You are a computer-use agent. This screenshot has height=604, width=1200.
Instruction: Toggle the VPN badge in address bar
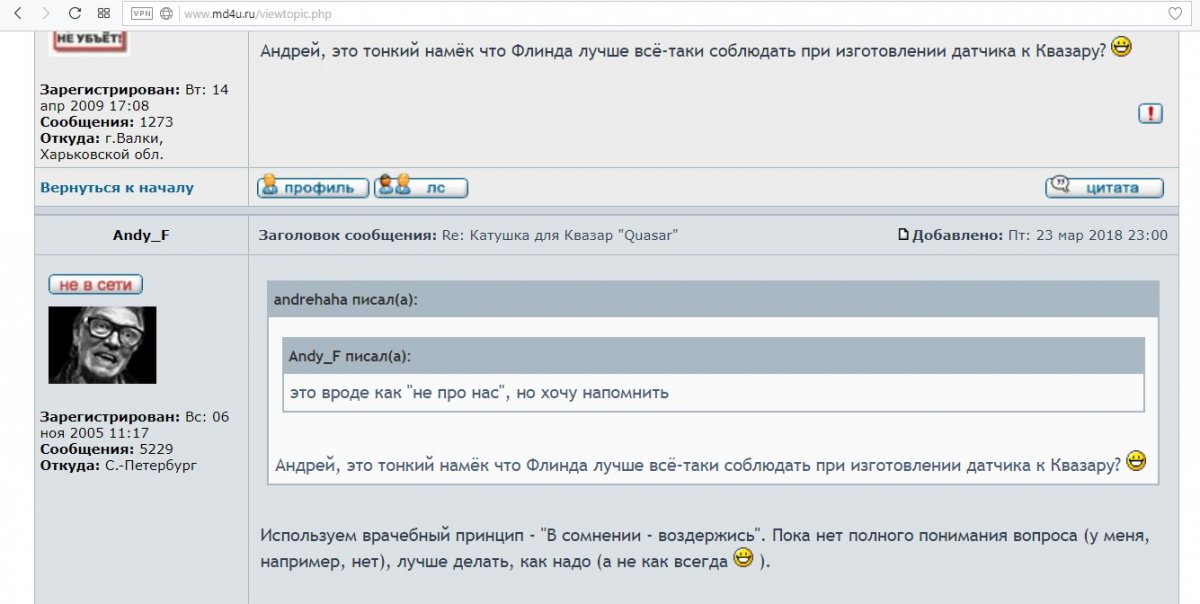(x=142, y=14)
